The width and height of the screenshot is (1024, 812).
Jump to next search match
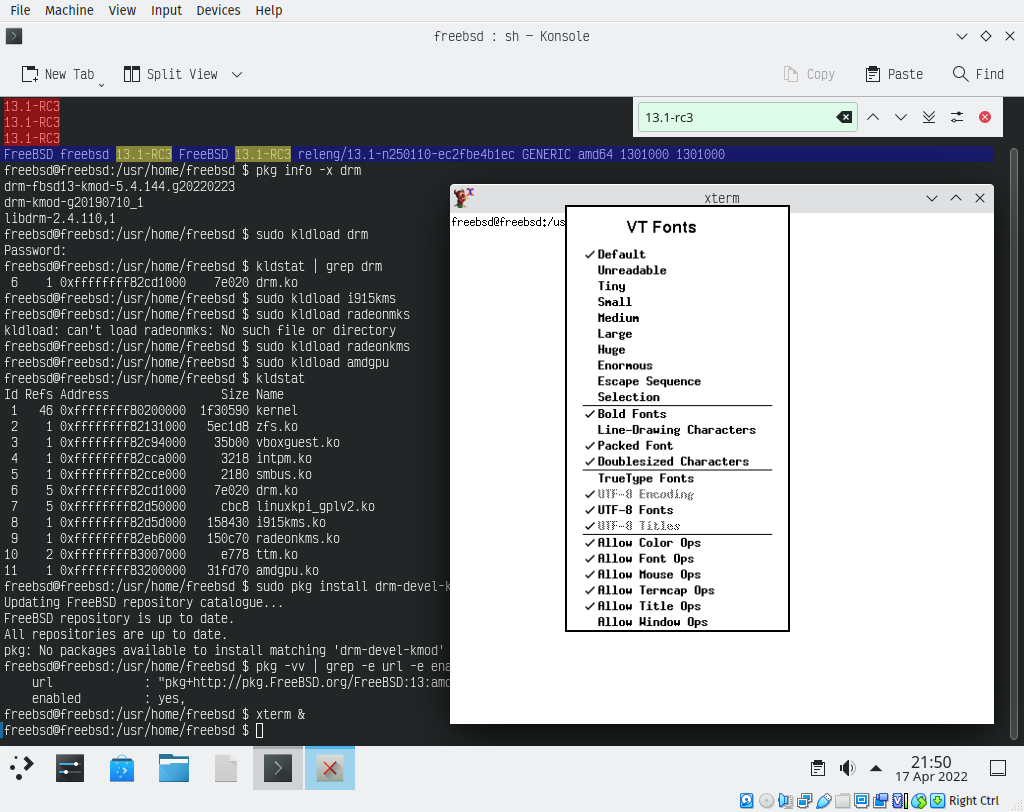click(901, 117)
